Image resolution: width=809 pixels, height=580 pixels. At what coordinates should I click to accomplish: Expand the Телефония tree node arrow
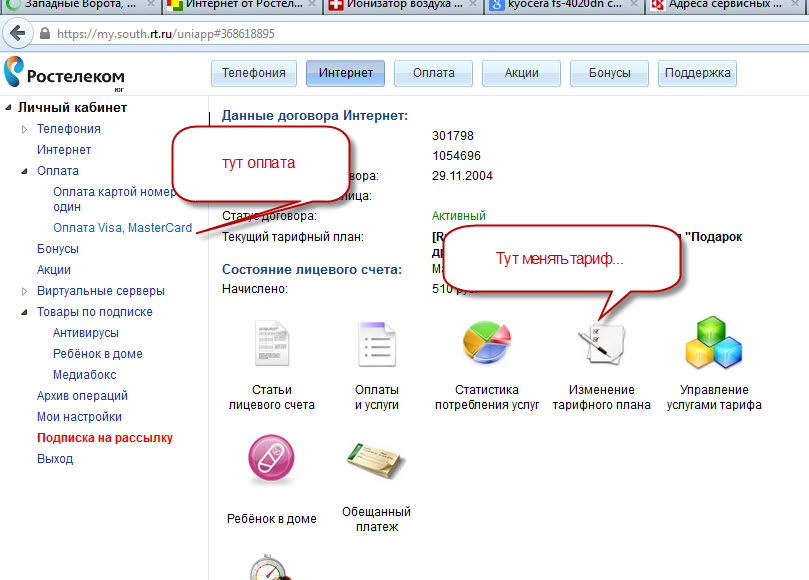(x=24, y=129)
